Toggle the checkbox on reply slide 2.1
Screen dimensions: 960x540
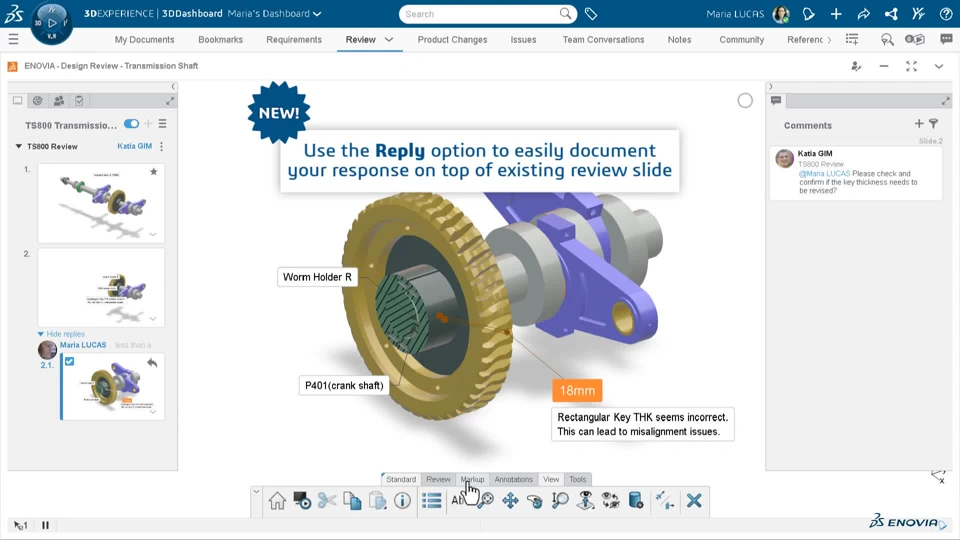point(70,361)
